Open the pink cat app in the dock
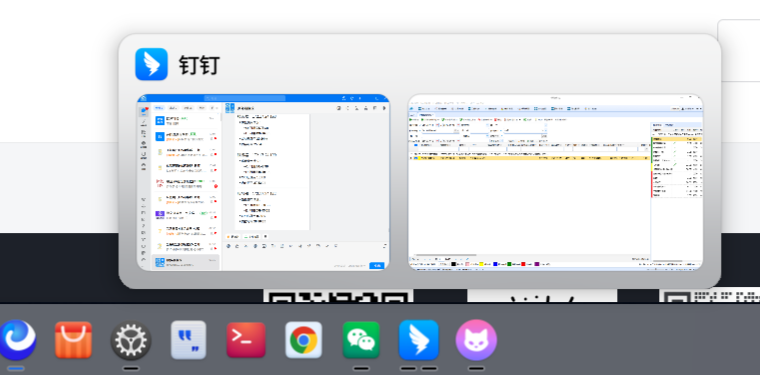760x375 pixels. (x=476, y=340)
